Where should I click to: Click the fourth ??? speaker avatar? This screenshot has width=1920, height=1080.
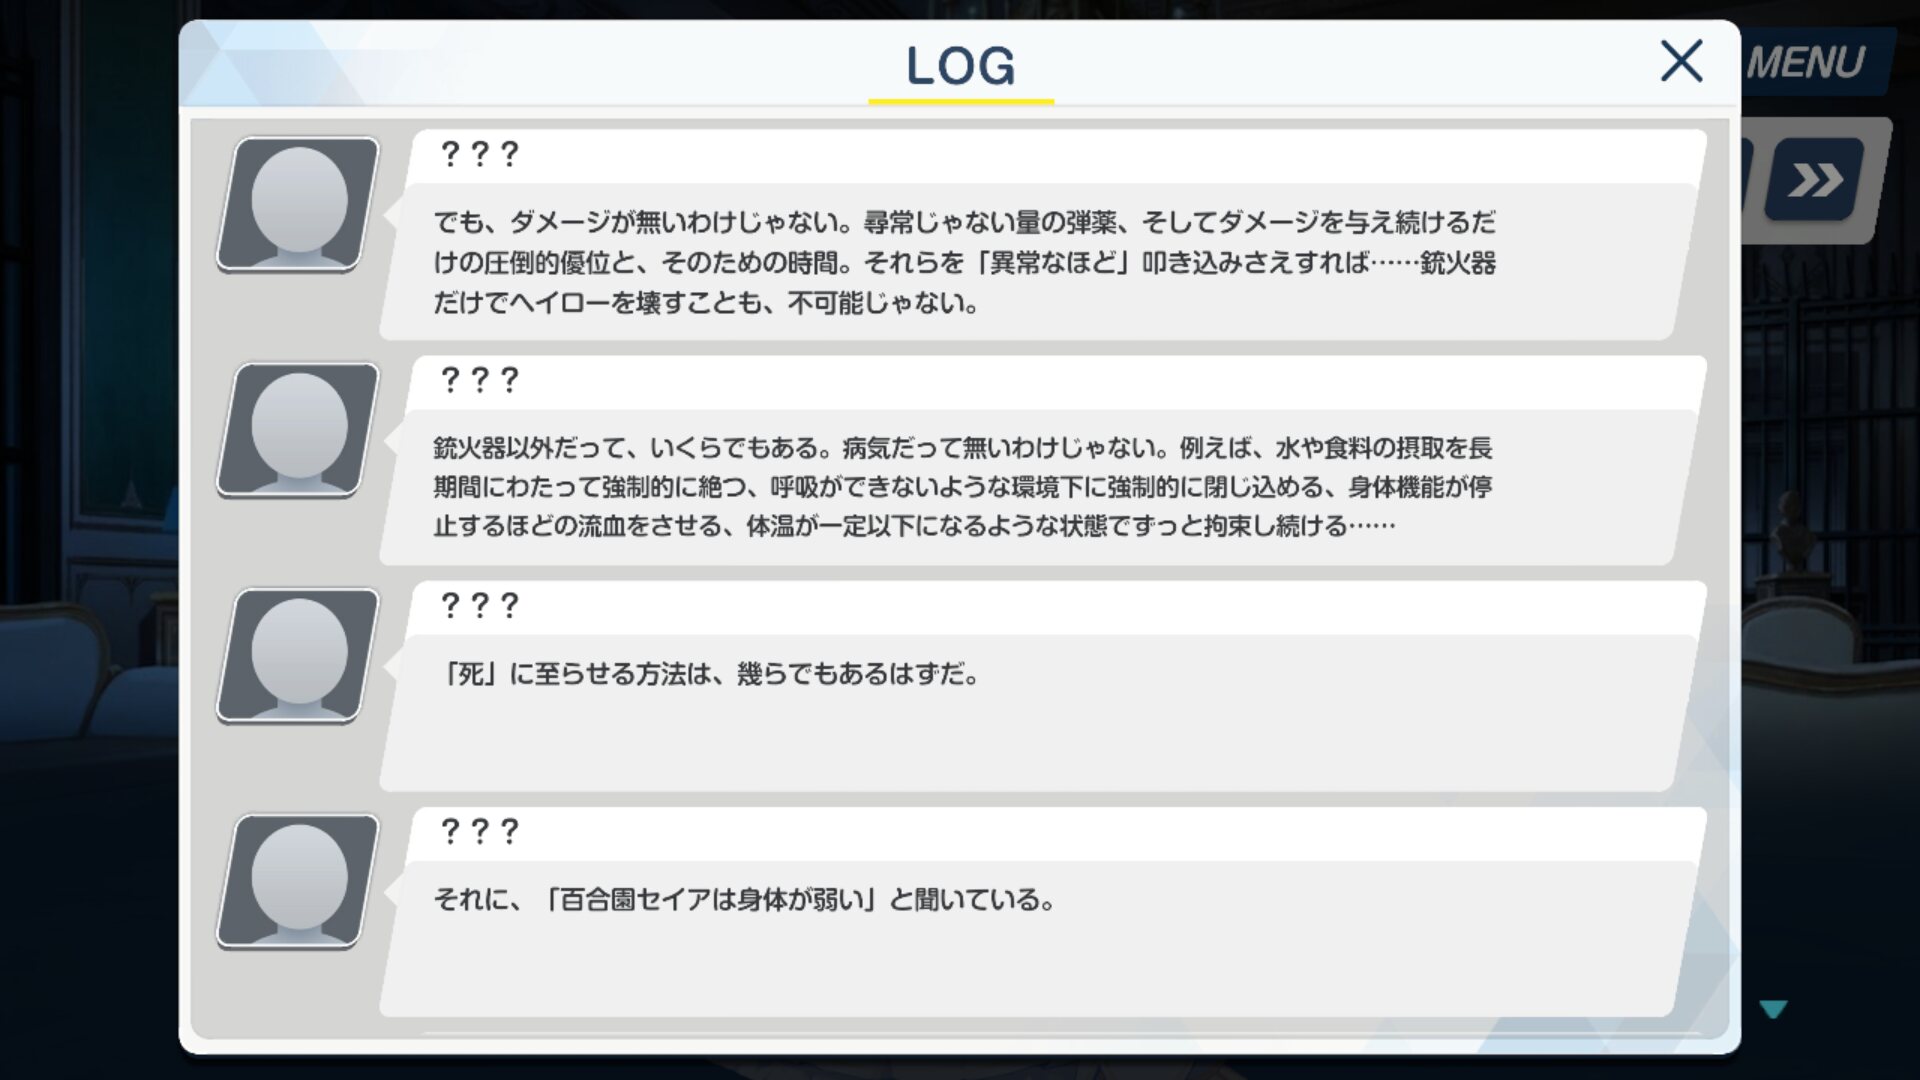click(x=298, y=881)
